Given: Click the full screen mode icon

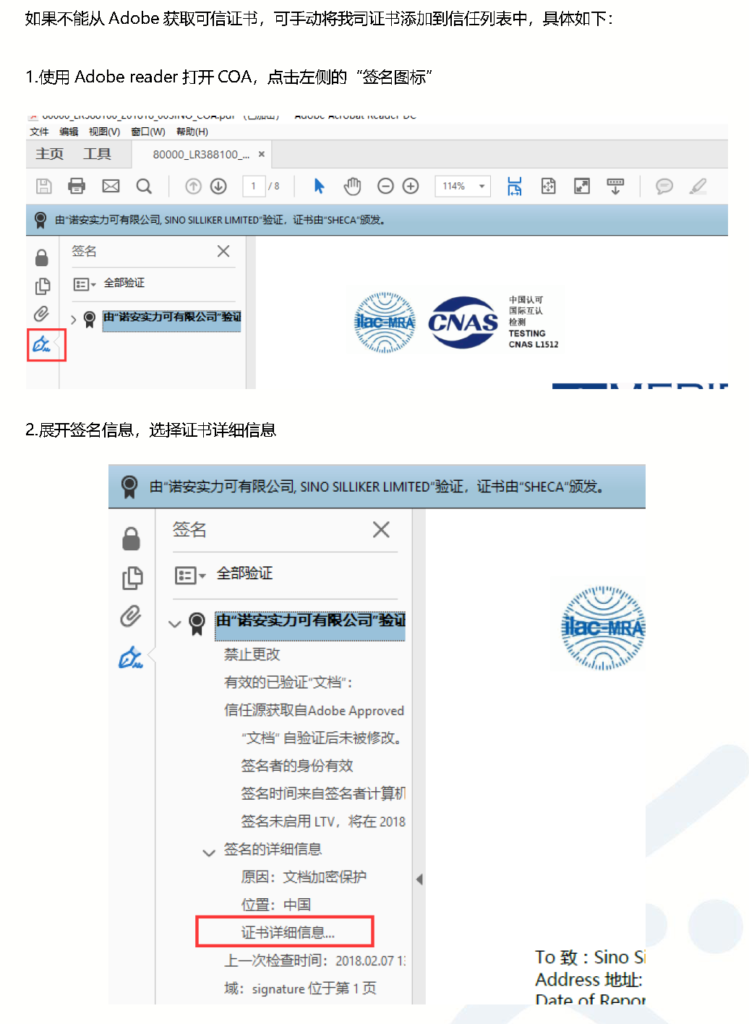Looking at the screenshot, I should [582, 186].
